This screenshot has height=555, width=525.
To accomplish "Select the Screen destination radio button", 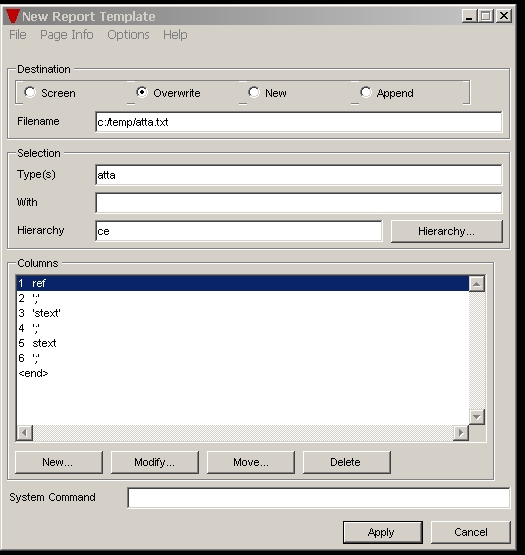I will [x=30, y=92].
